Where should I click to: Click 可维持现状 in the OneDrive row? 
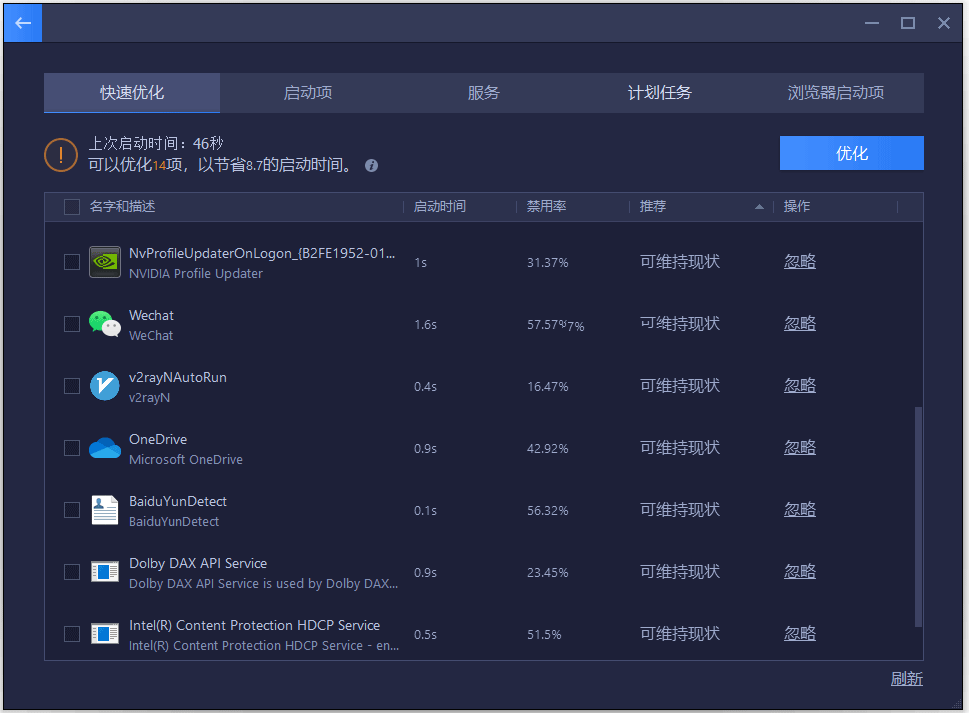680,448
